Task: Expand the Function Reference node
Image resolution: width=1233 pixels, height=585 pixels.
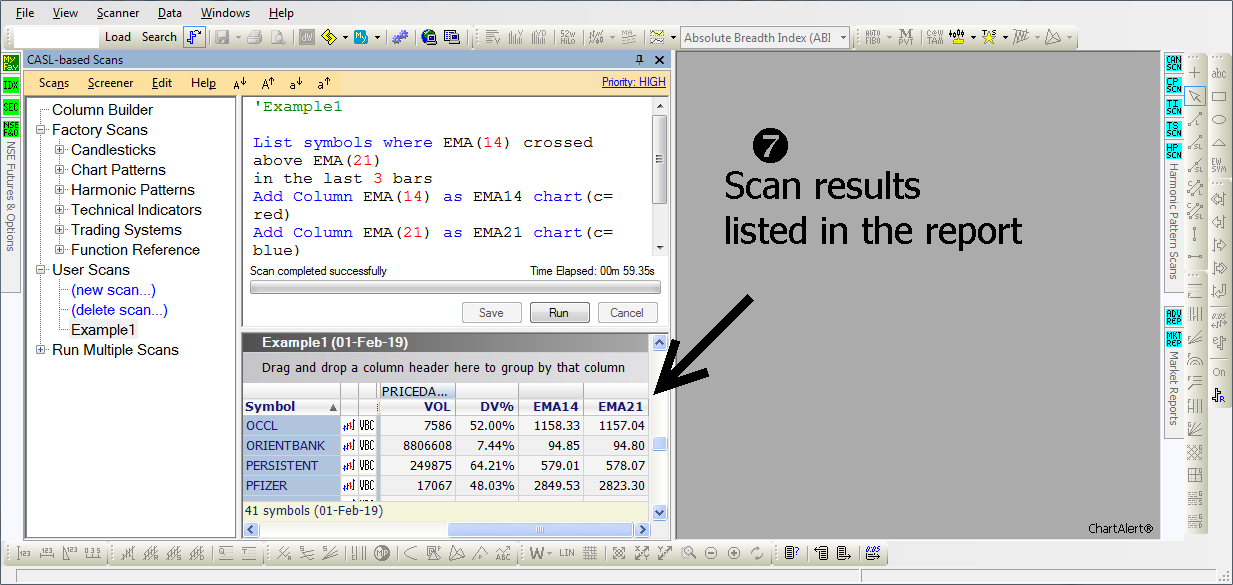Action: tap(60, 250)
